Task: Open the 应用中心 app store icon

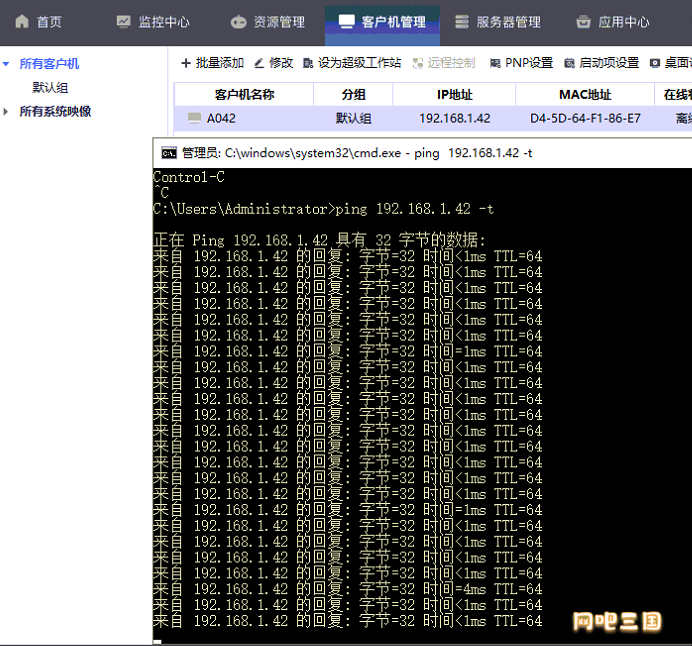Action: (583, 22)
